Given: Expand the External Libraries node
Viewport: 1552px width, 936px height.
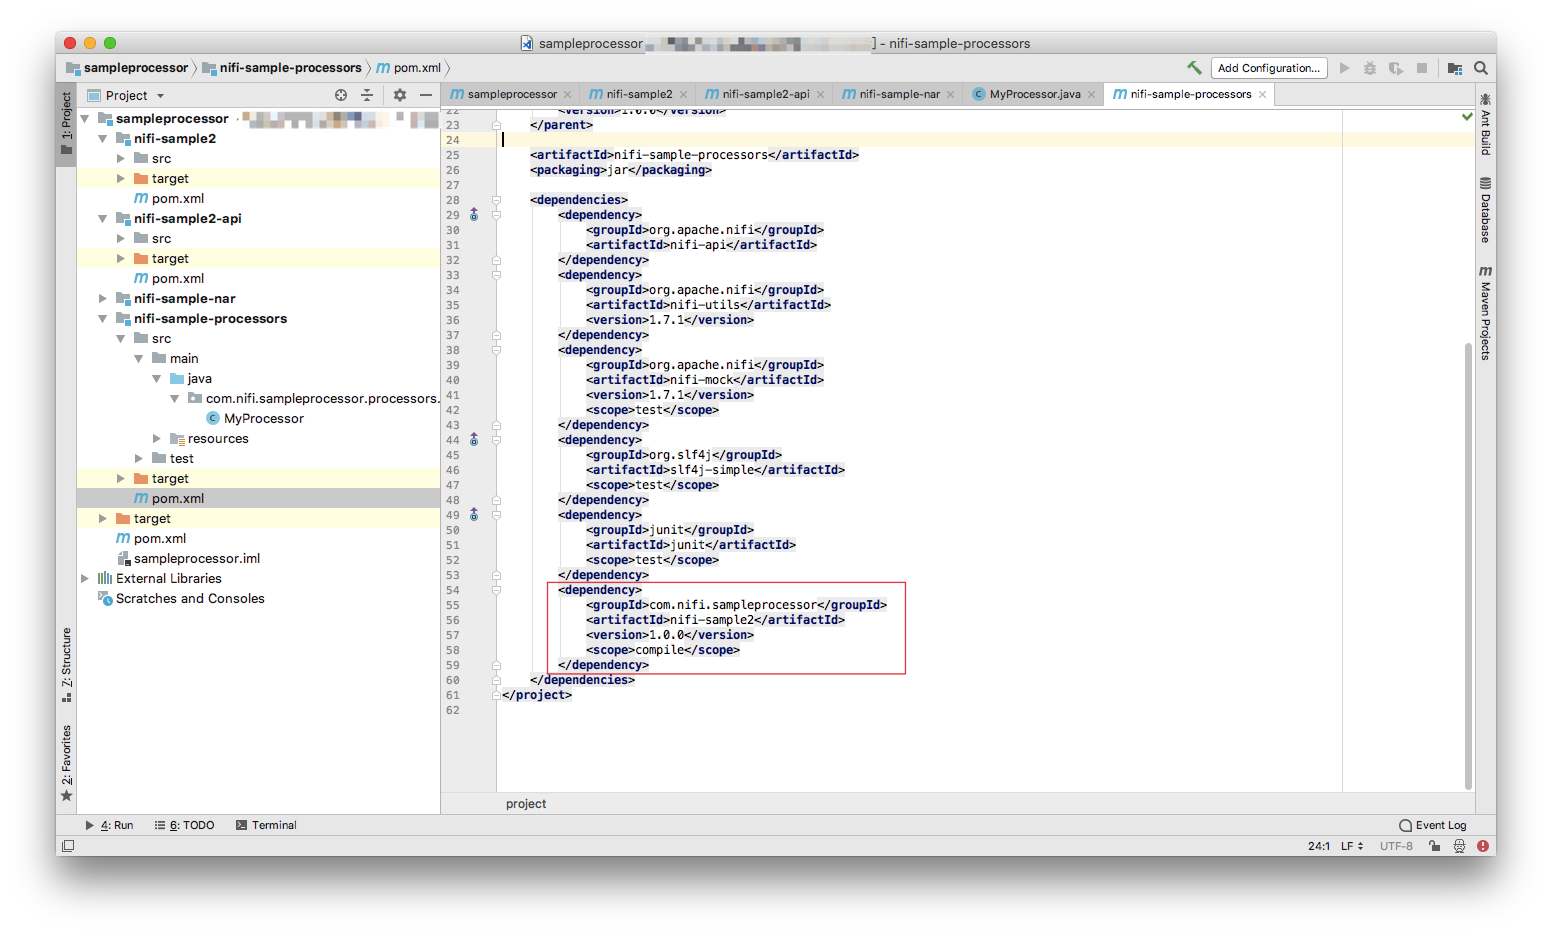Looking at the screenshot, I should coord(85,579).
